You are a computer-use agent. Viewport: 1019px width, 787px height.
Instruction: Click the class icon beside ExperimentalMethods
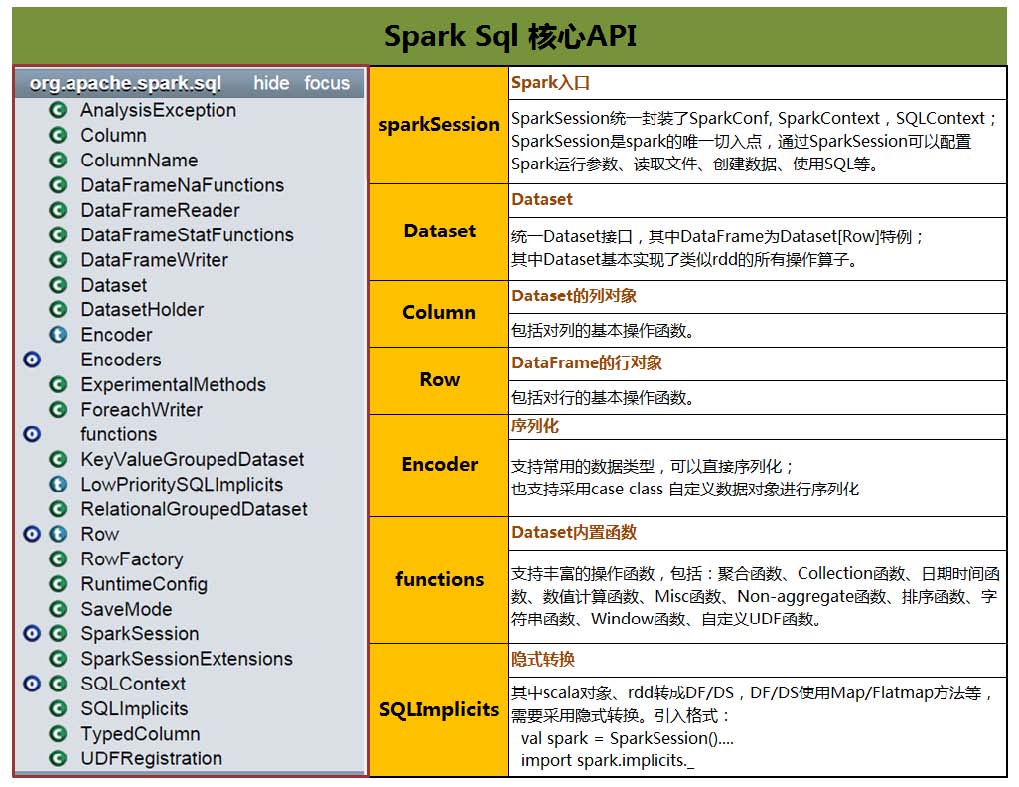coord(58,384)
